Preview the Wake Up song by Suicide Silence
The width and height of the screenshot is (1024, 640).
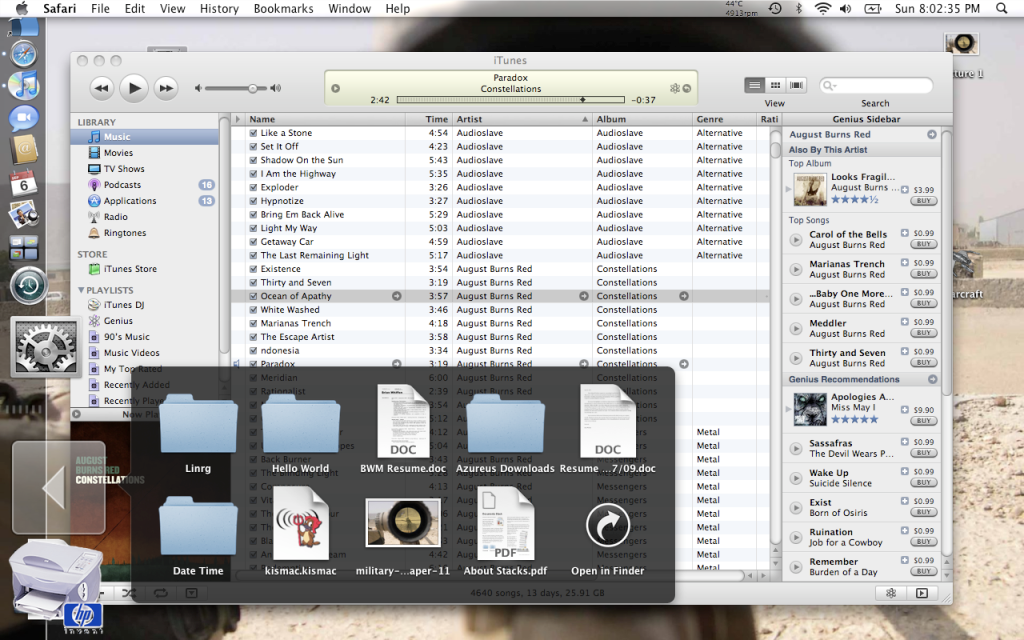coord(796,478)
